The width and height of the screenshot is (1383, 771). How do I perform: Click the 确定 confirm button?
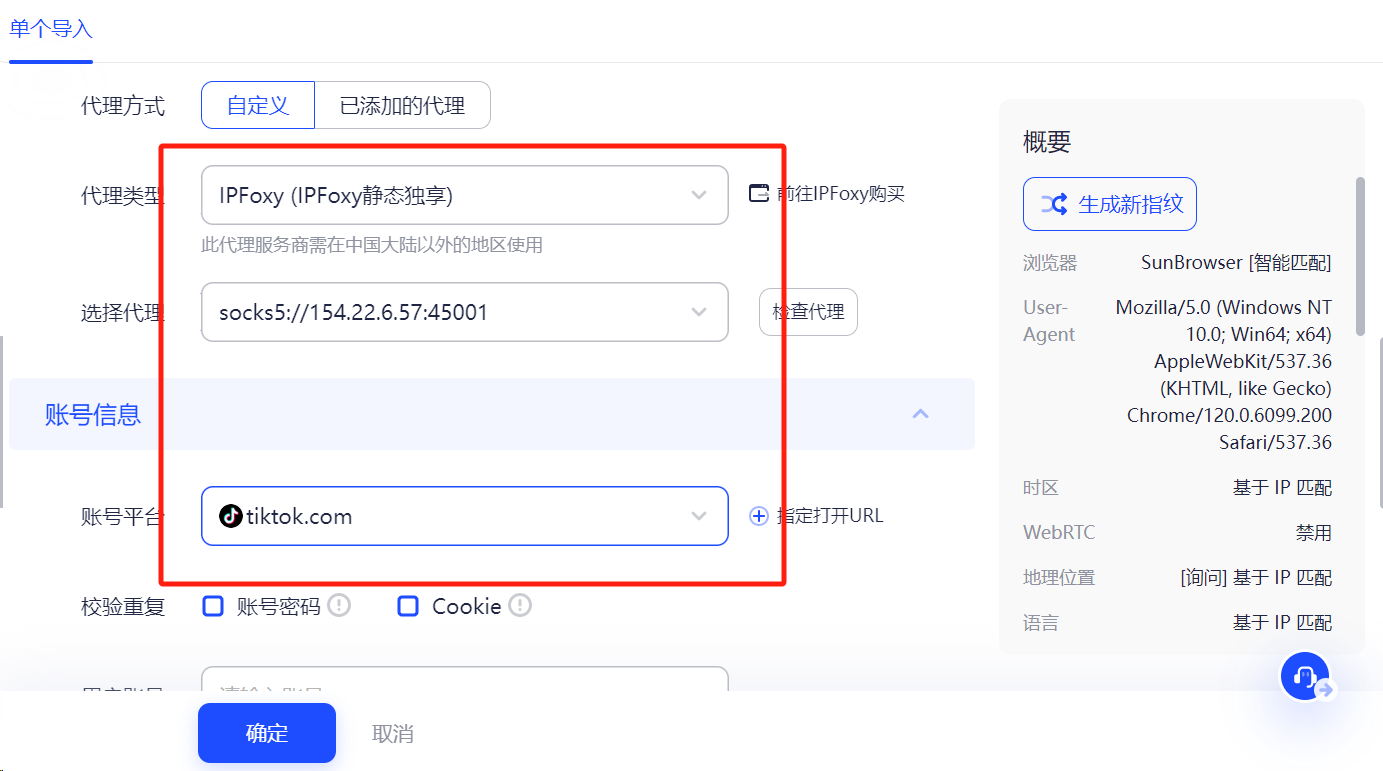point(267,733)
